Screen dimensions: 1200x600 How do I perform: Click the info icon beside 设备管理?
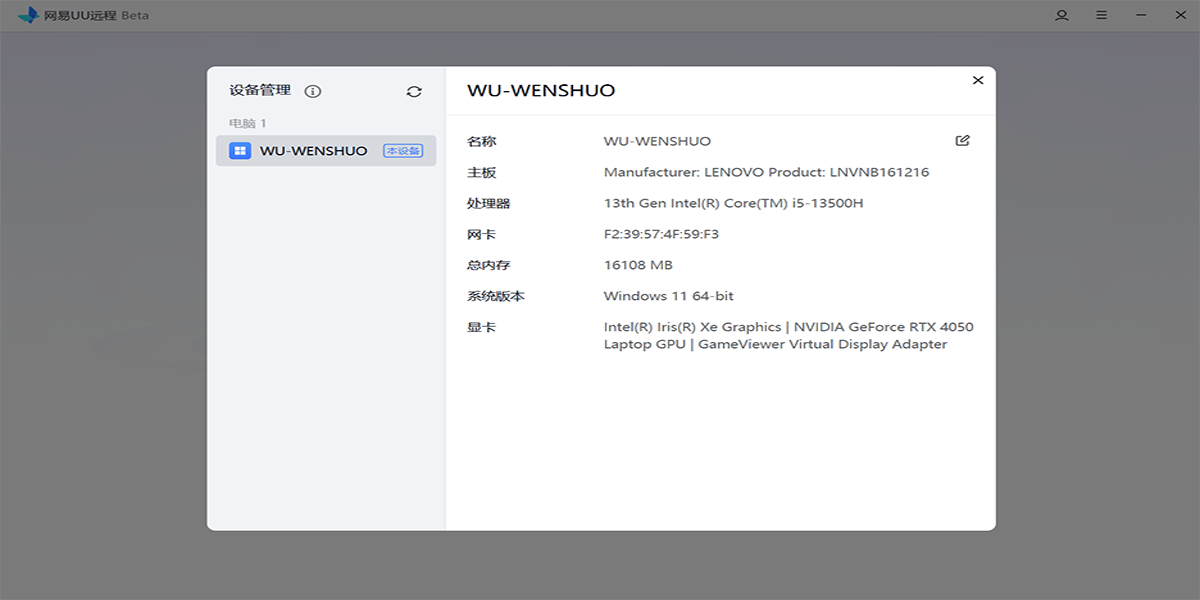(313, 91)
